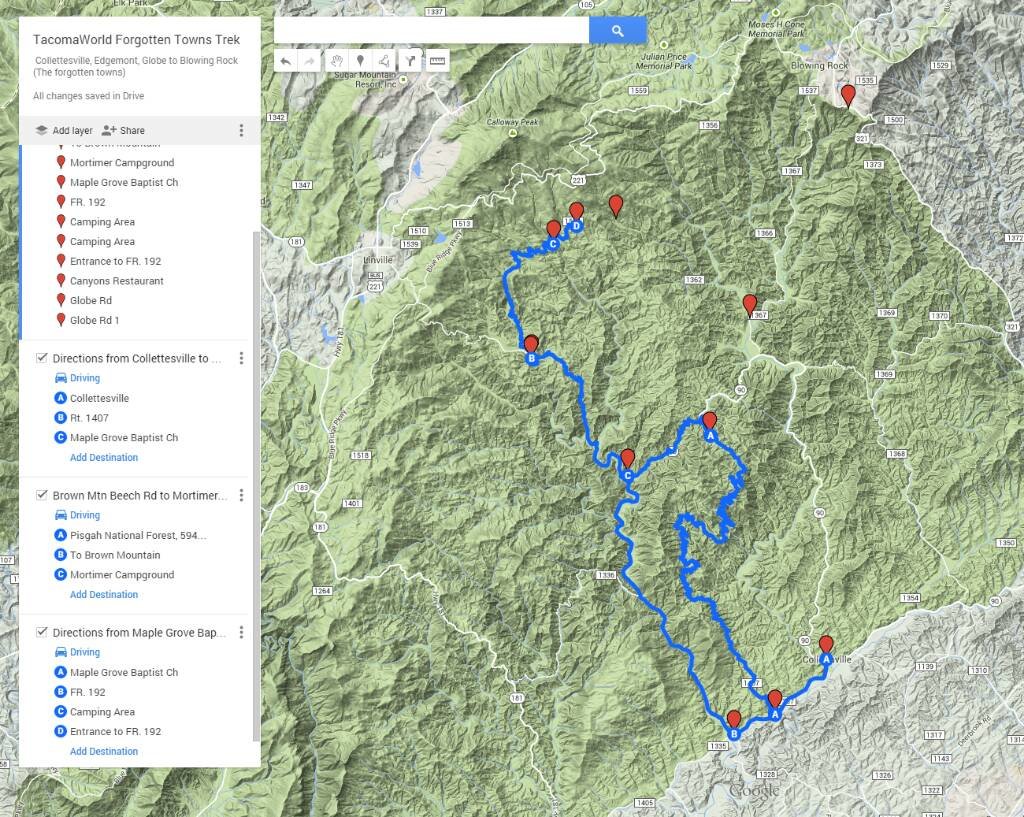
Task: Click the Driving mode link in Maple Grove layer
Action: click(85, 652)
